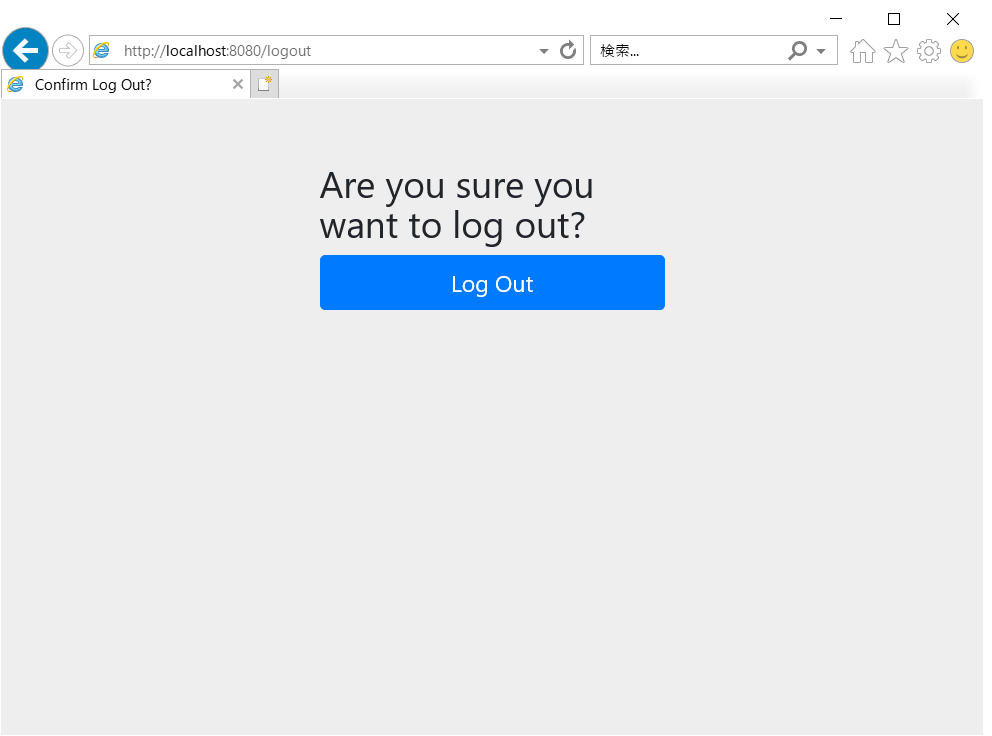Expand the search provider dropdown arrow

click(x=821, y=51)
